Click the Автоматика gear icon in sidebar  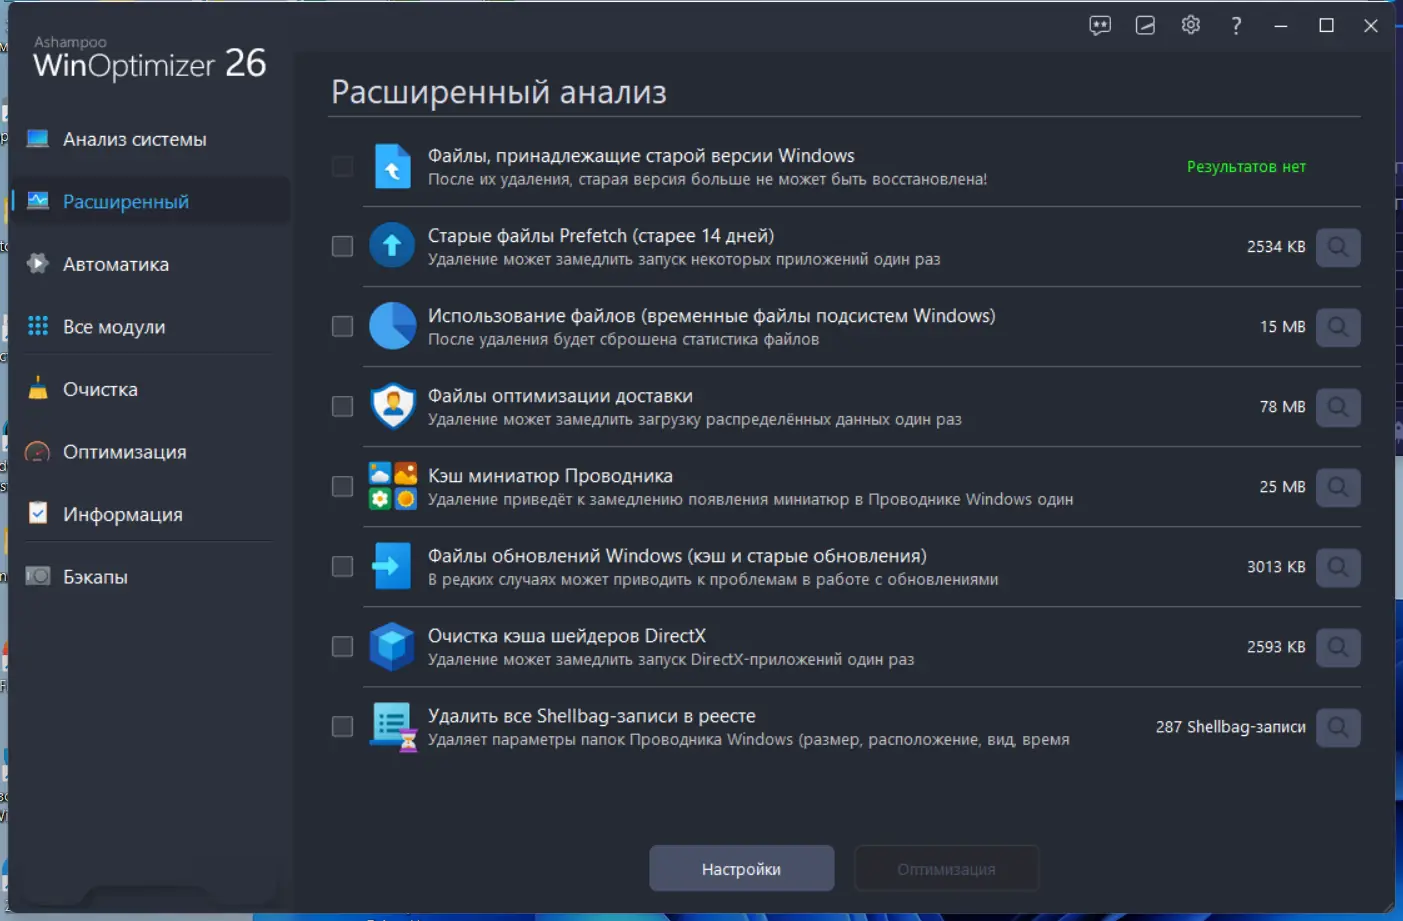[x=38, y=264]
